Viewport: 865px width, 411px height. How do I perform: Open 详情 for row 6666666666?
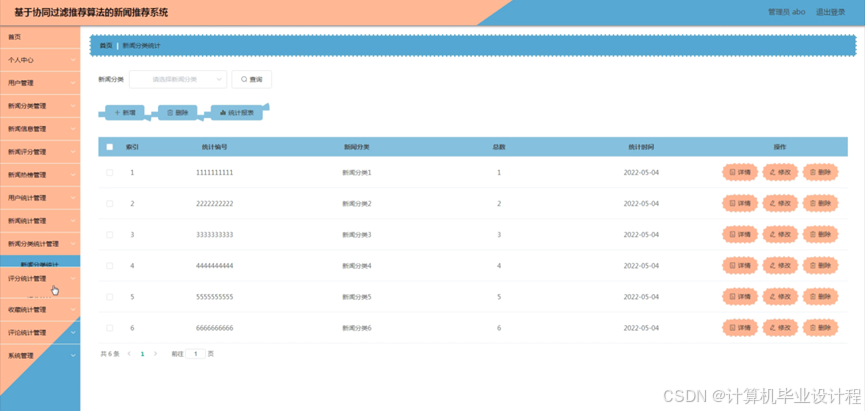(x=740, y=328)
